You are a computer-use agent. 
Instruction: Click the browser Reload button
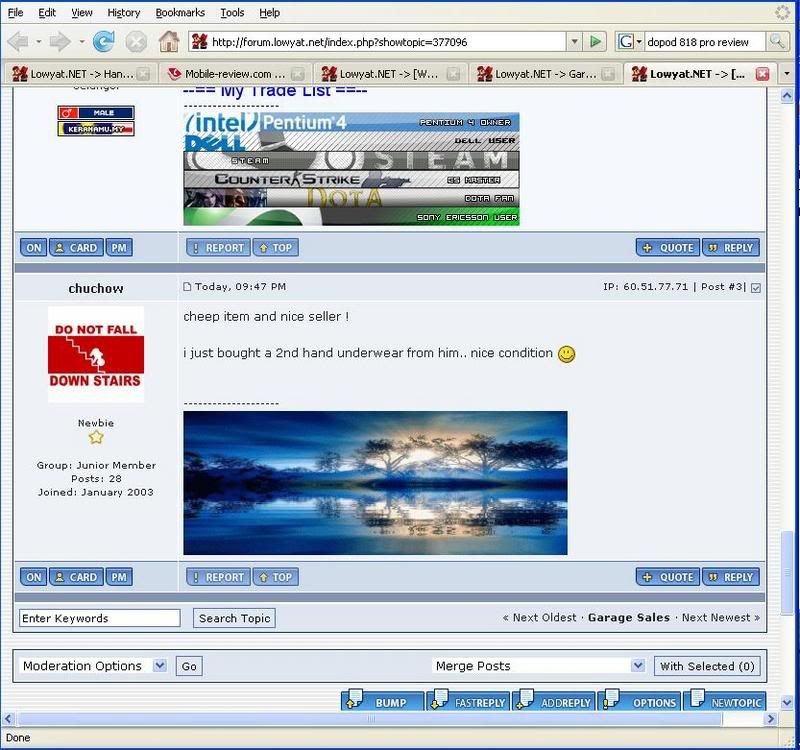(103, 42)
